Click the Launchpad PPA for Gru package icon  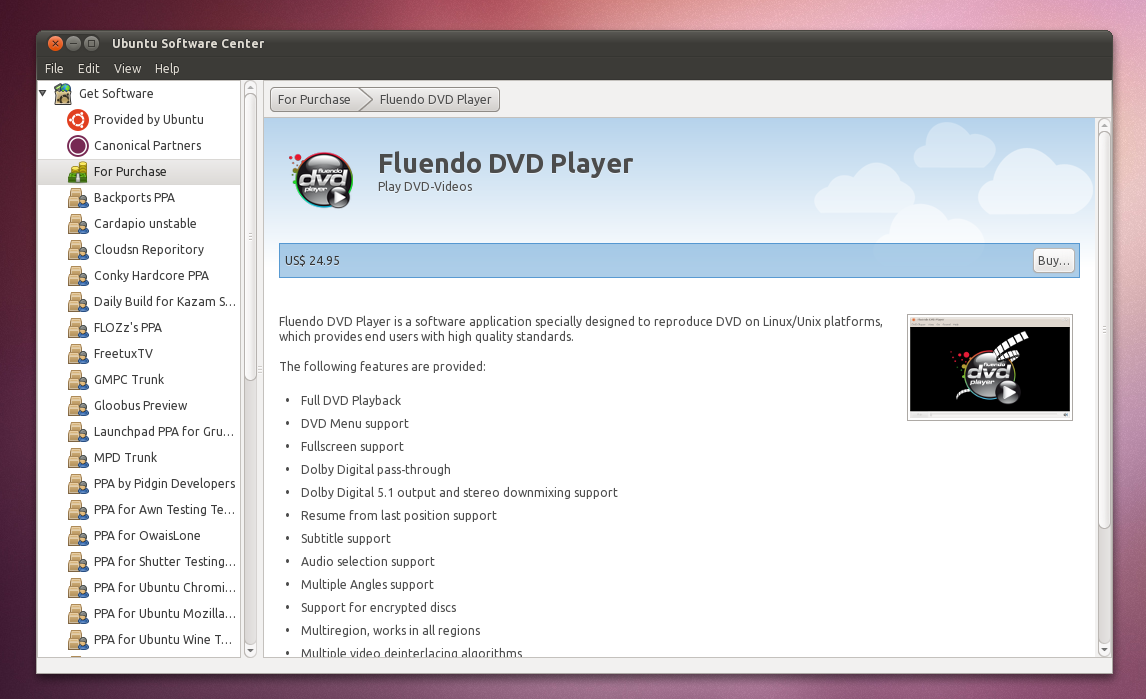click(77, 431)
